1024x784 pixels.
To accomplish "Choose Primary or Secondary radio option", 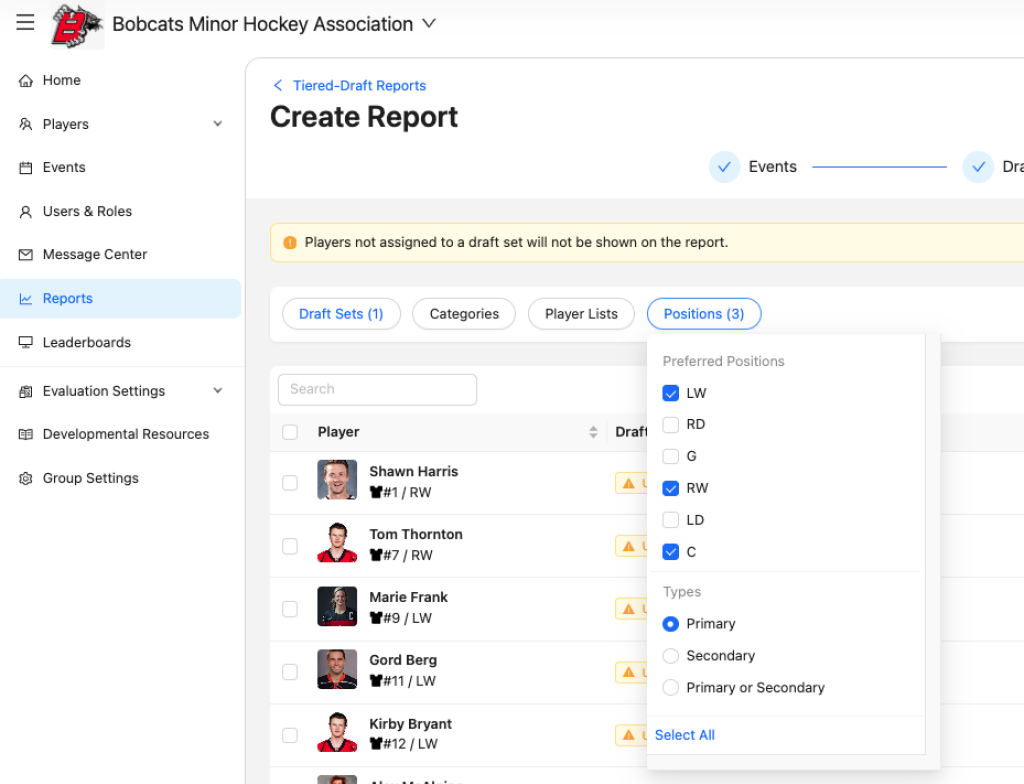I will coord(671,688).
